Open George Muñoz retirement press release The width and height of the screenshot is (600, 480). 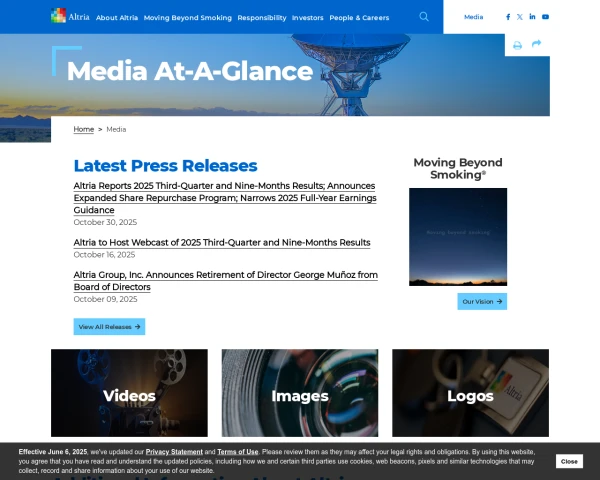coord(226,281)
